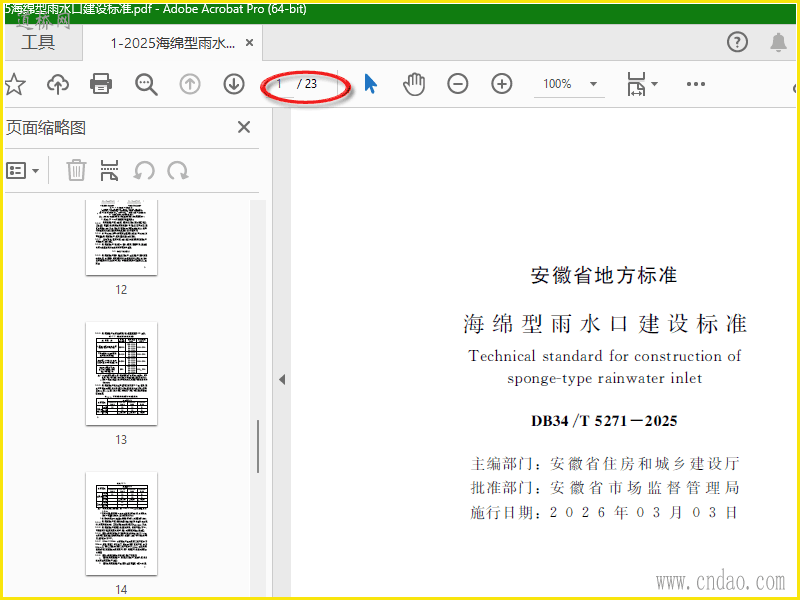Rotate pages clockwise
The image size is (800, 600).
[x=178, y=170]
